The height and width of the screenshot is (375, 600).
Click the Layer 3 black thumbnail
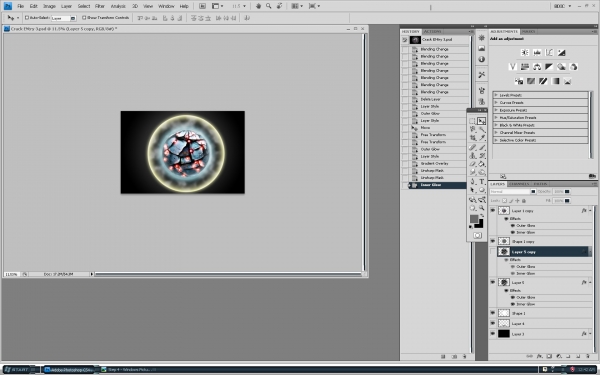pyautogui.click(x=504, y=334)
